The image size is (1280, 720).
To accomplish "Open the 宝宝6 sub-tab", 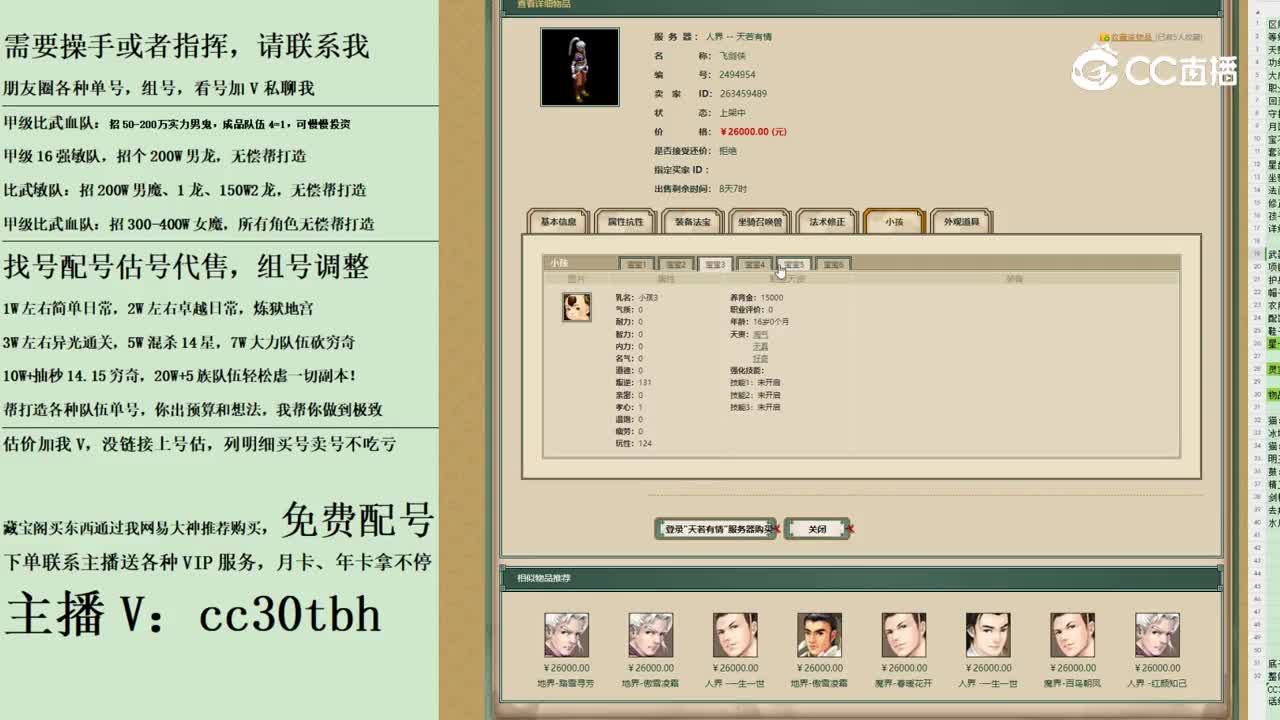I will [x=832, y=264].
